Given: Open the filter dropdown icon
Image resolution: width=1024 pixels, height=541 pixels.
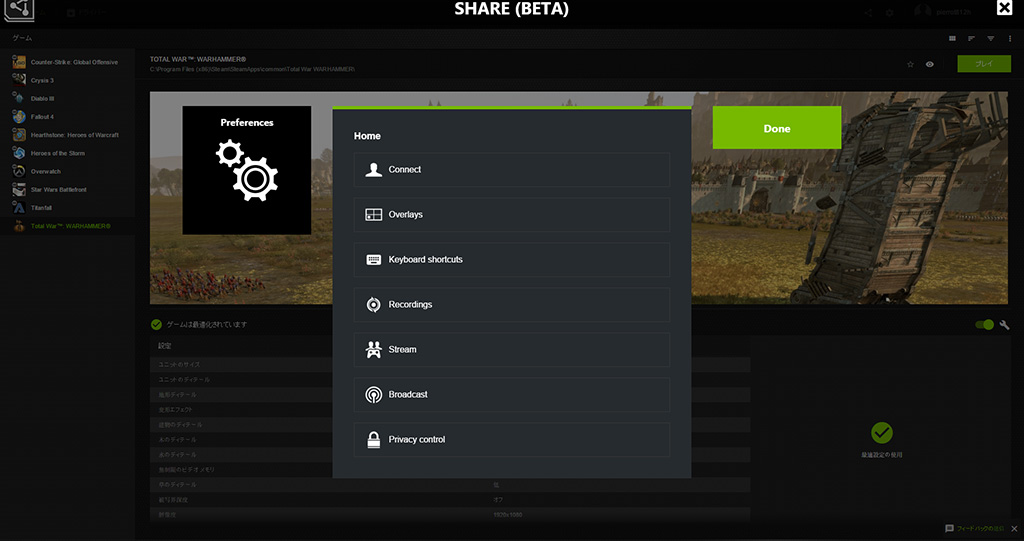Looking at the screenshot, I should 991,39.
